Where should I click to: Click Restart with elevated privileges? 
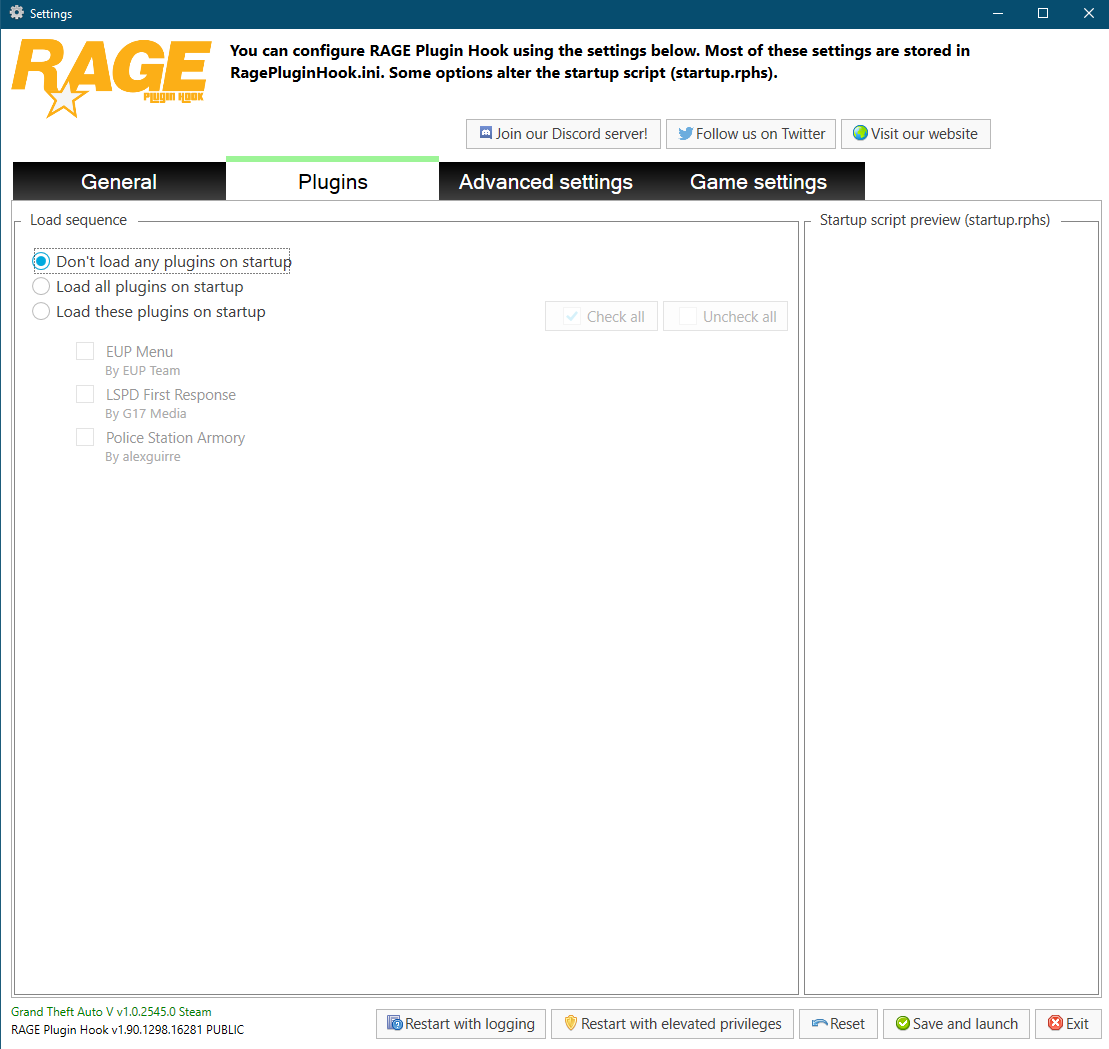673,1024
